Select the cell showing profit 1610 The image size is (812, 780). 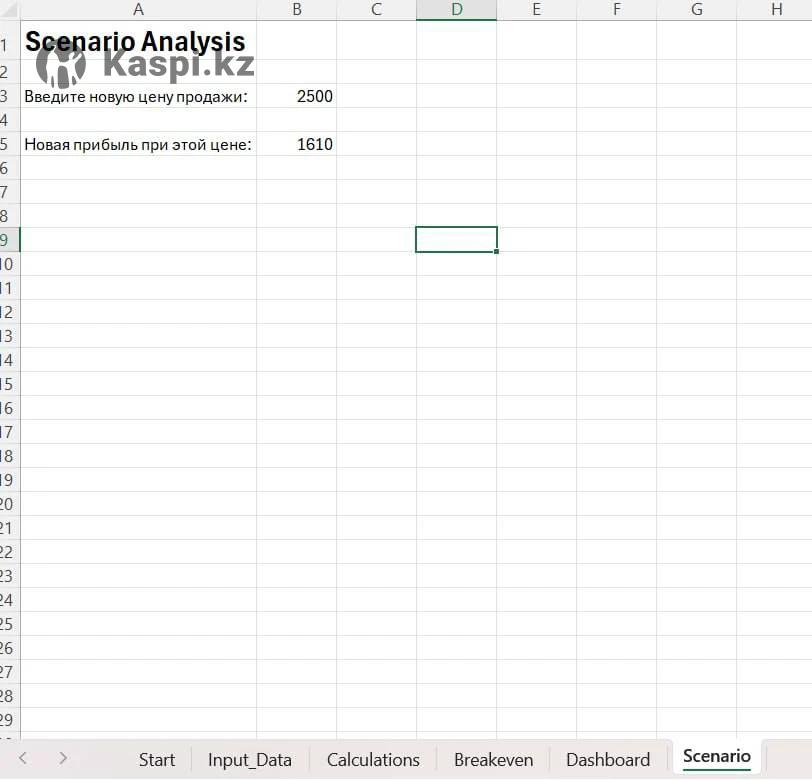coord(297,144)
